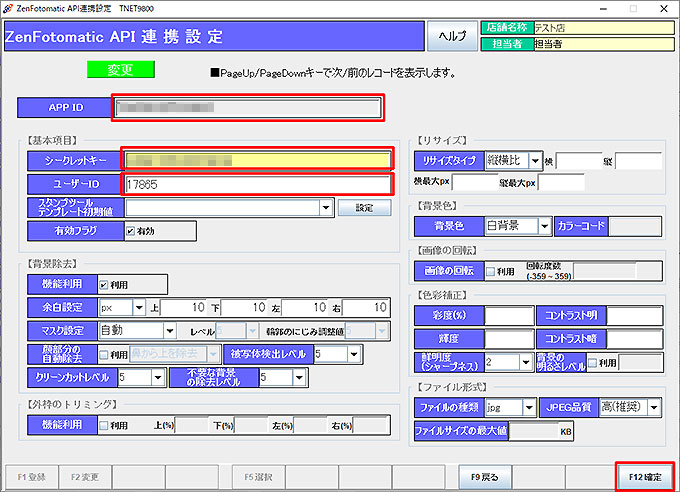
Task: Click the APP ID input field
Action: coord(248,108)
